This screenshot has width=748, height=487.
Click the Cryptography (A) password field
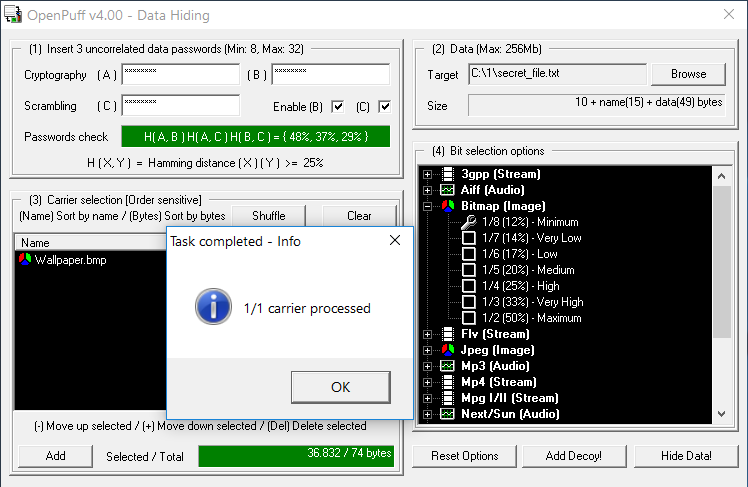[x=180, y=75]
